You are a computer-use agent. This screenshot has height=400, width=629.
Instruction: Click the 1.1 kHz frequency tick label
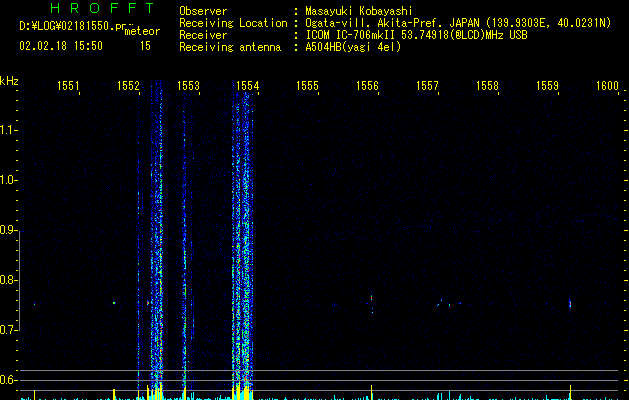click(9, 130)
